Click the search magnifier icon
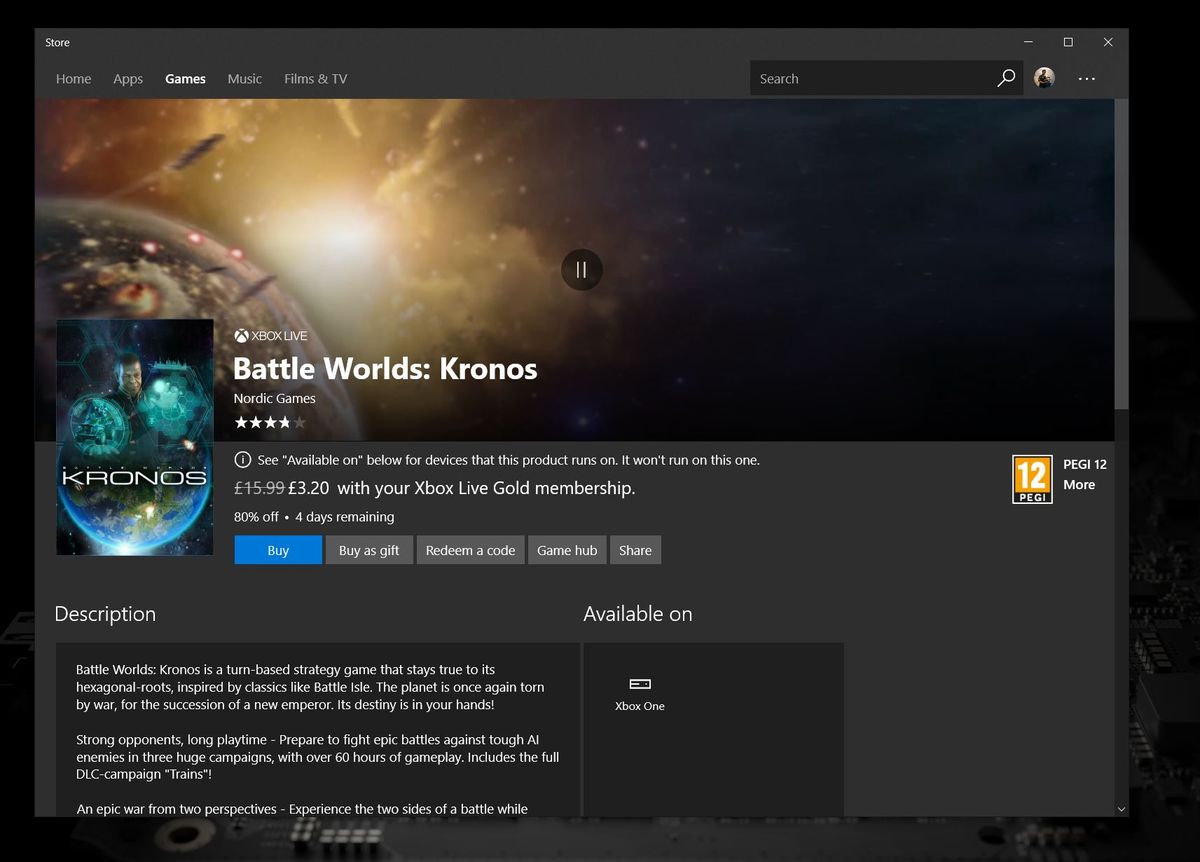This screenshot has width=1200, height=862. pyautogui.click(x=1006, y=78)
